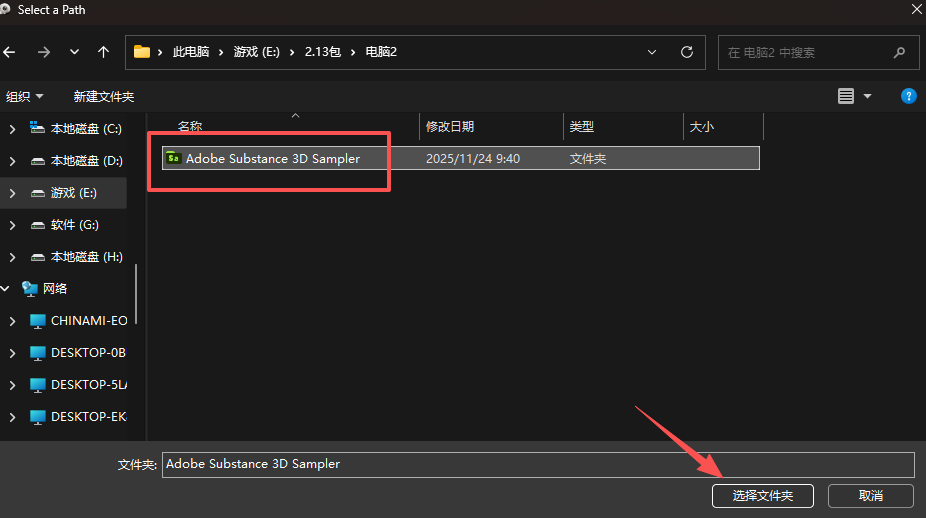Cancel the dialog with 取消
926x518 pixels.
(870, 496)
